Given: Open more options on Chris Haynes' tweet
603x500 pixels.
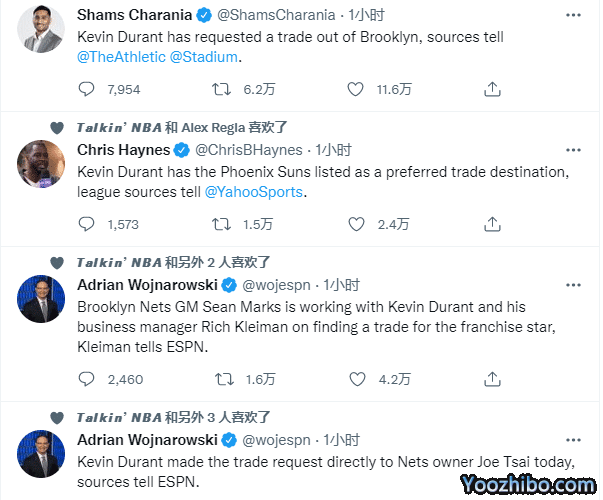Looking at the screenshot, I should point(573,150).
